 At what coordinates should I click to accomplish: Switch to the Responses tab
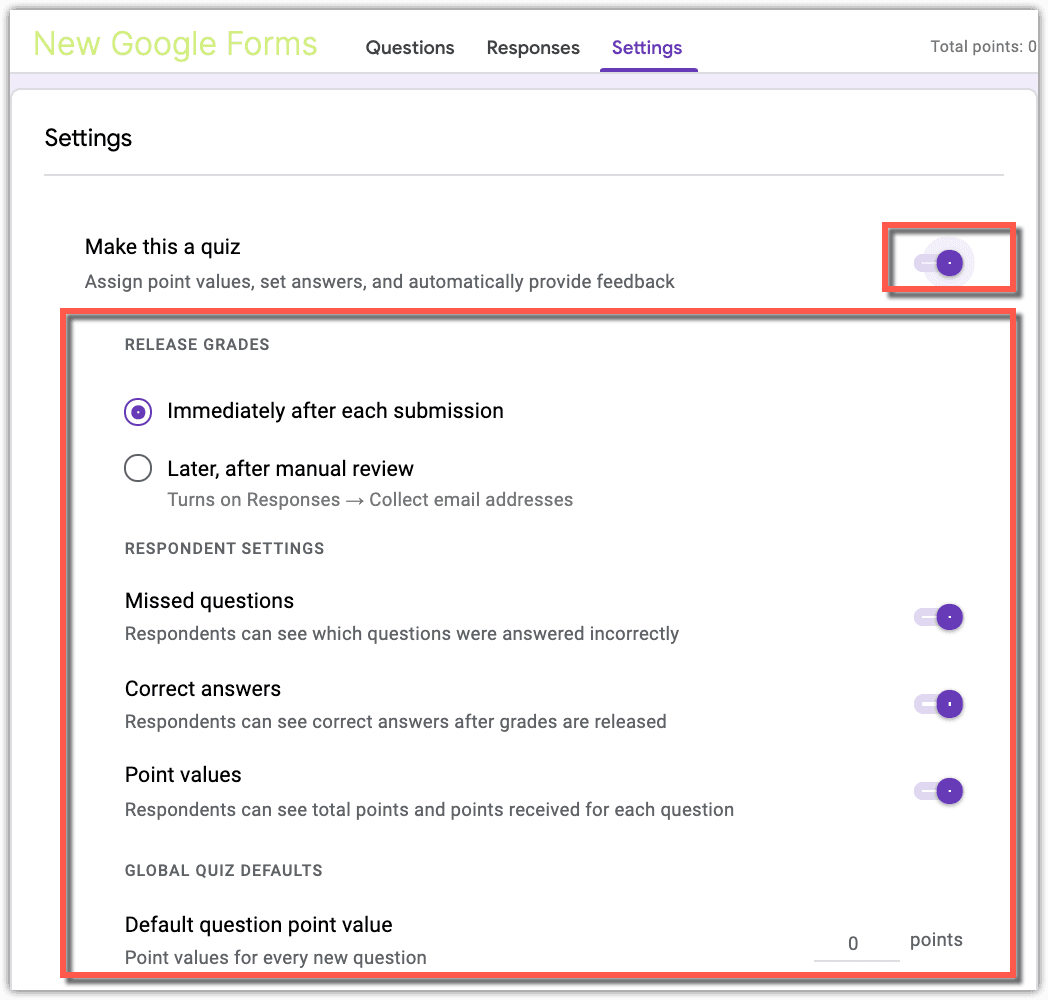[533, 47]
